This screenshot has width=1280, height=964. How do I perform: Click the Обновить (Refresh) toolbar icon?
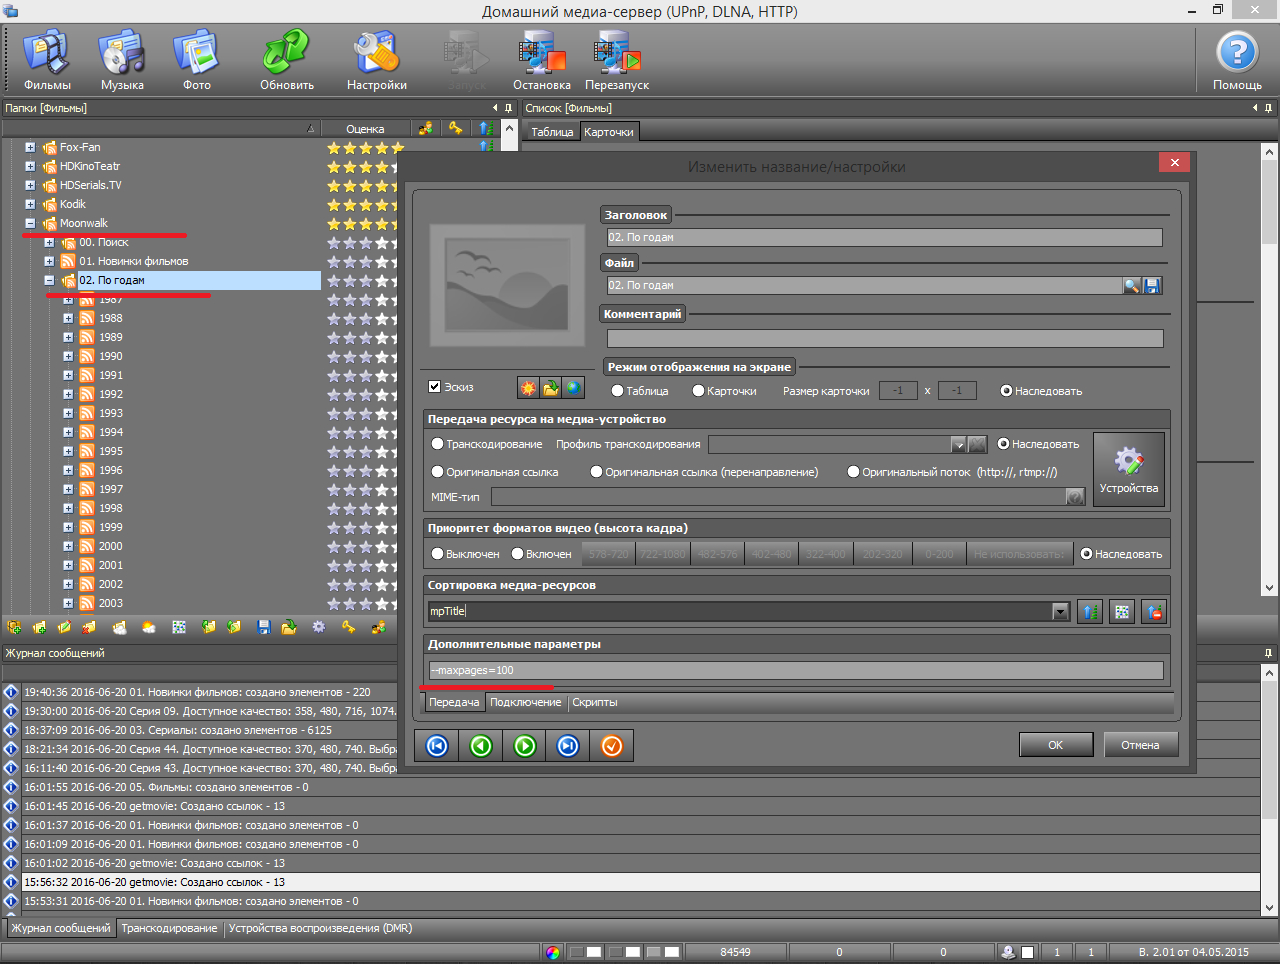point(287,60)
